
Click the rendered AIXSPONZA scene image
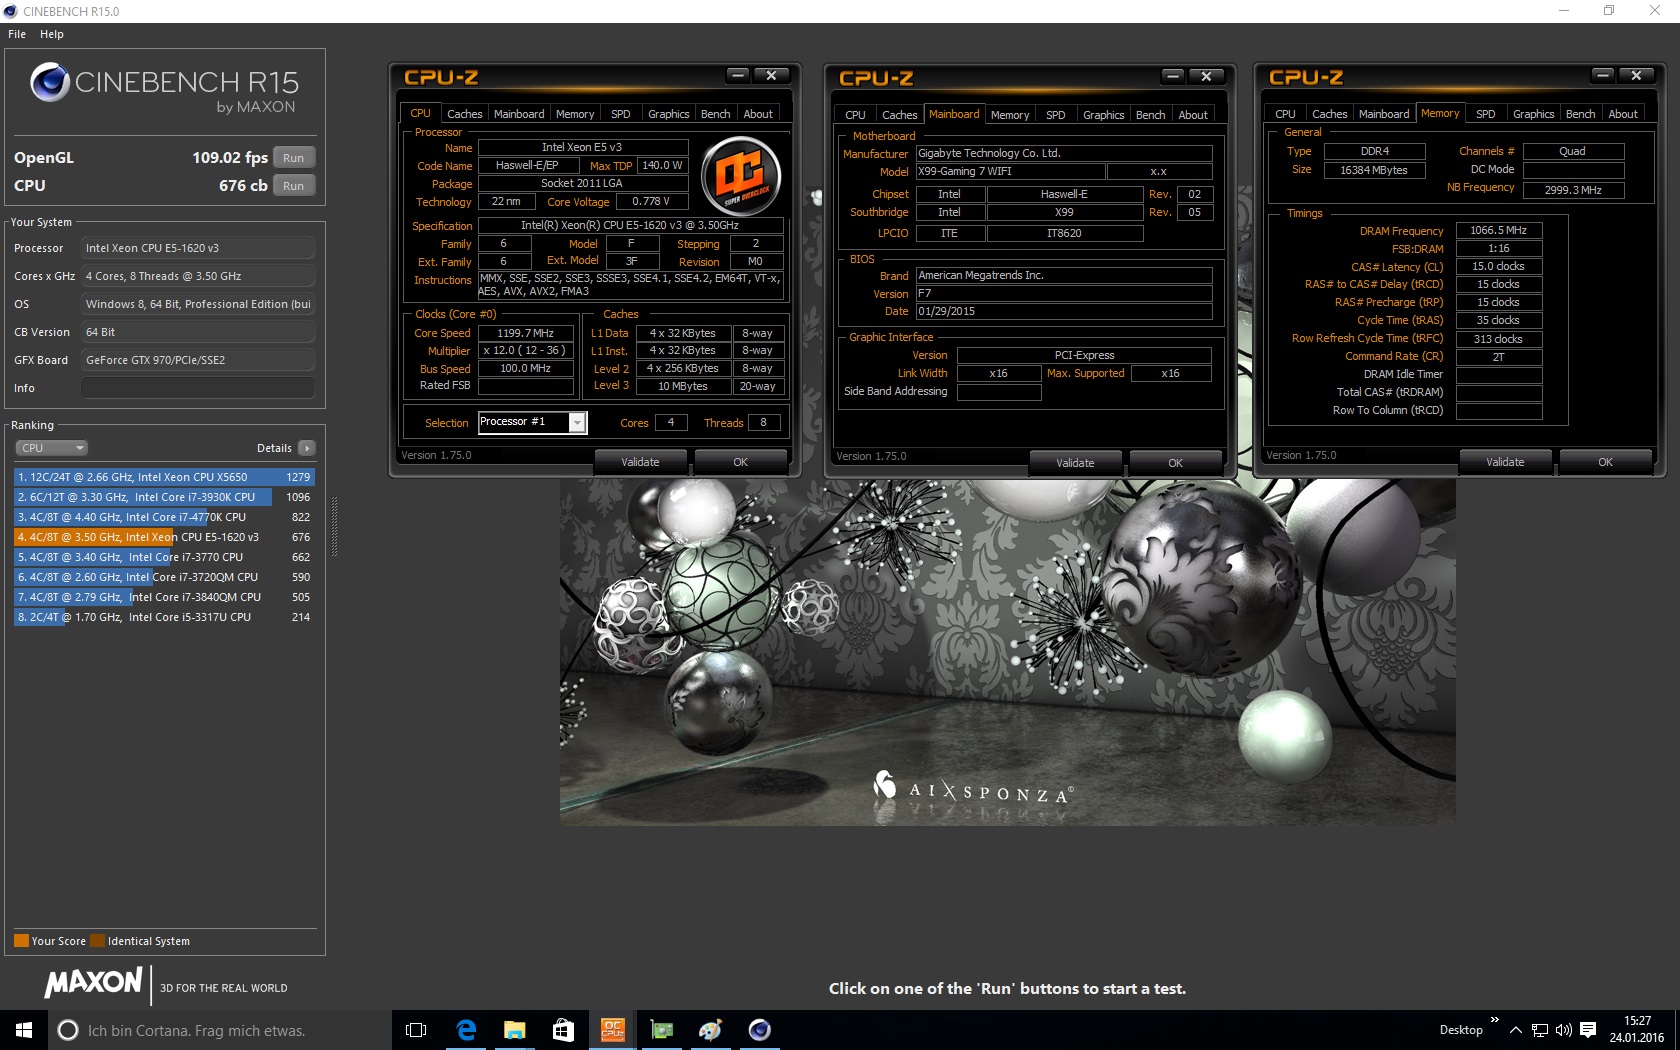point(1007,652)
